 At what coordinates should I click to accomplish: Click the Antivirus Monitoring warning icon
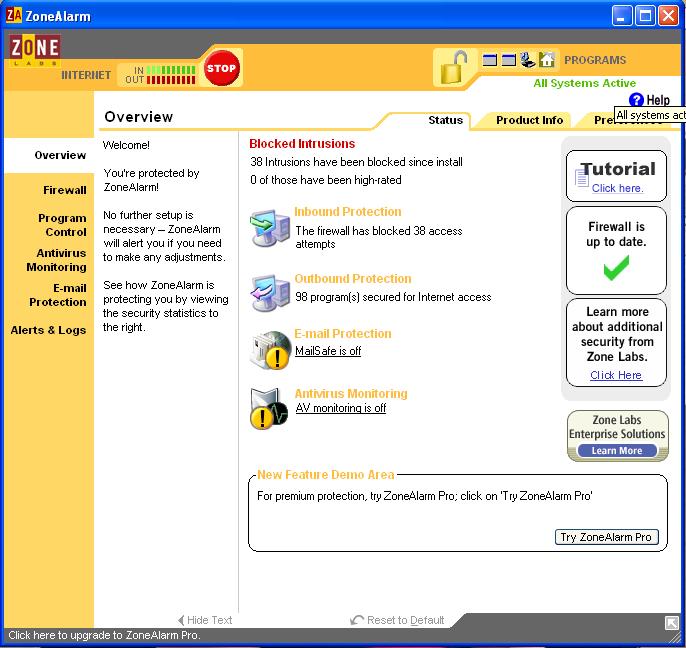pos(268,407)
